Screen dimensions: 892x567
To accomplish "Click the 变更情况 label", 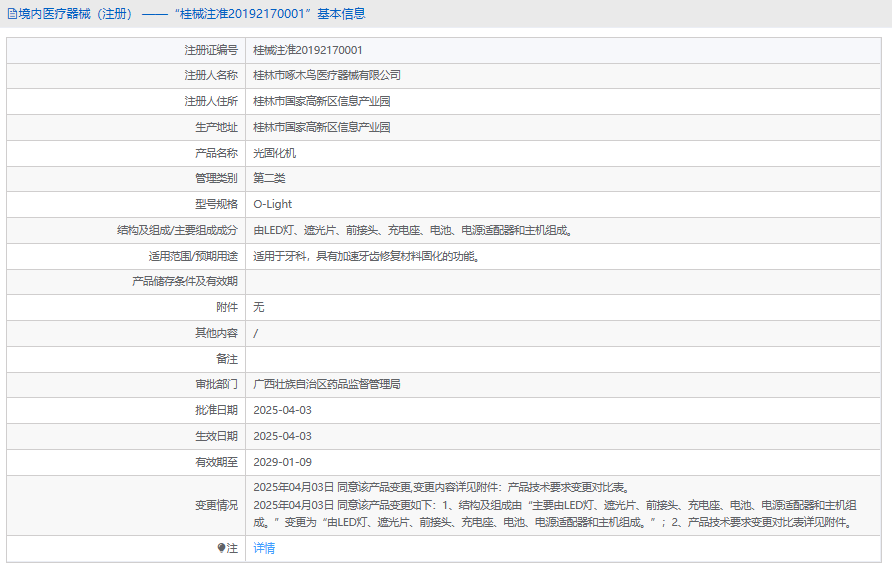I will click(x=216, y=506).
